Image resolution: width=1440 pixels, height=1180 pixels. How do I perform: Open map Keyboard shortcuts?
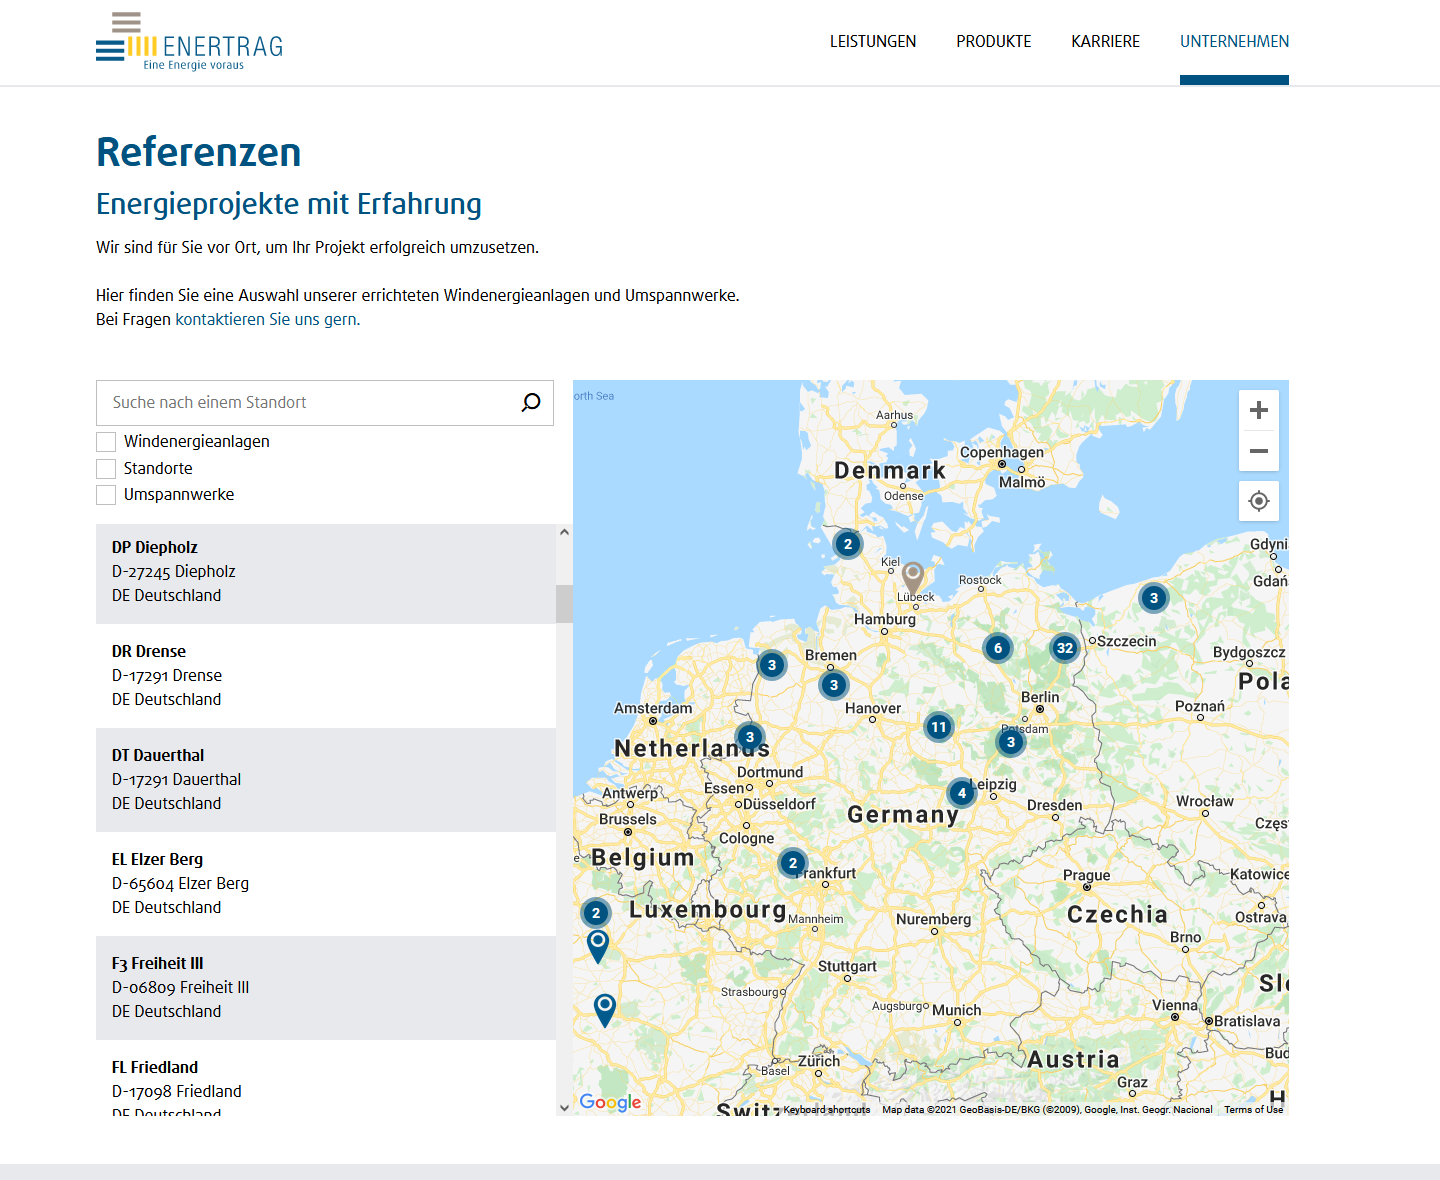[827, 1109]
